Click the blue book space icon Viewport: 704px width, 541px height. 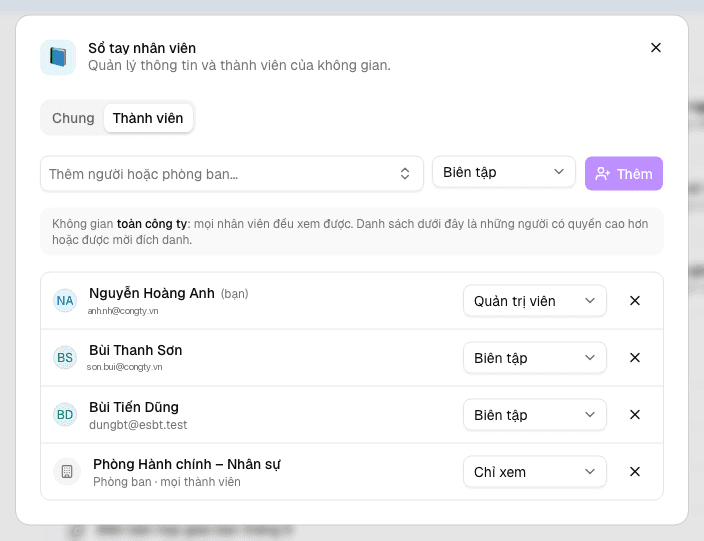tap(58, 57)
